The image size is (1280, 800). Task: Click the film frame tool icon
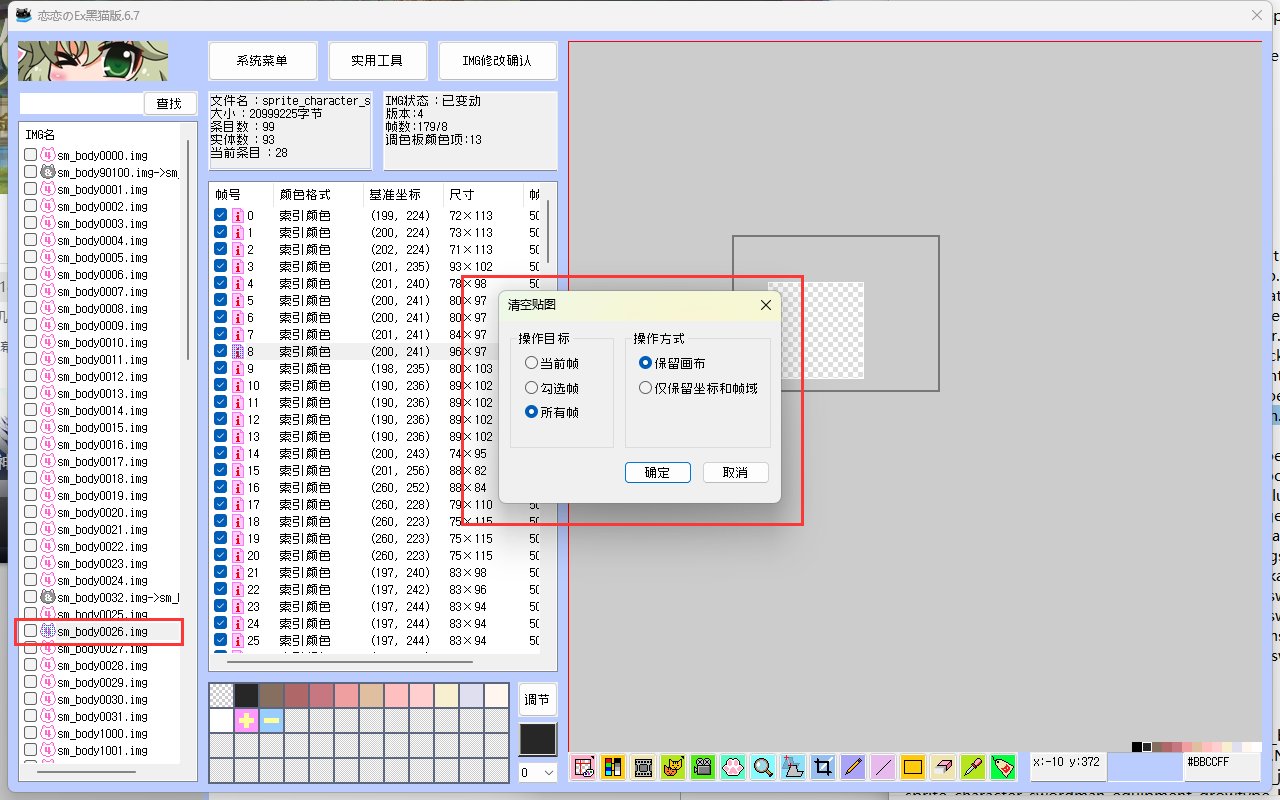coord(643,767)
